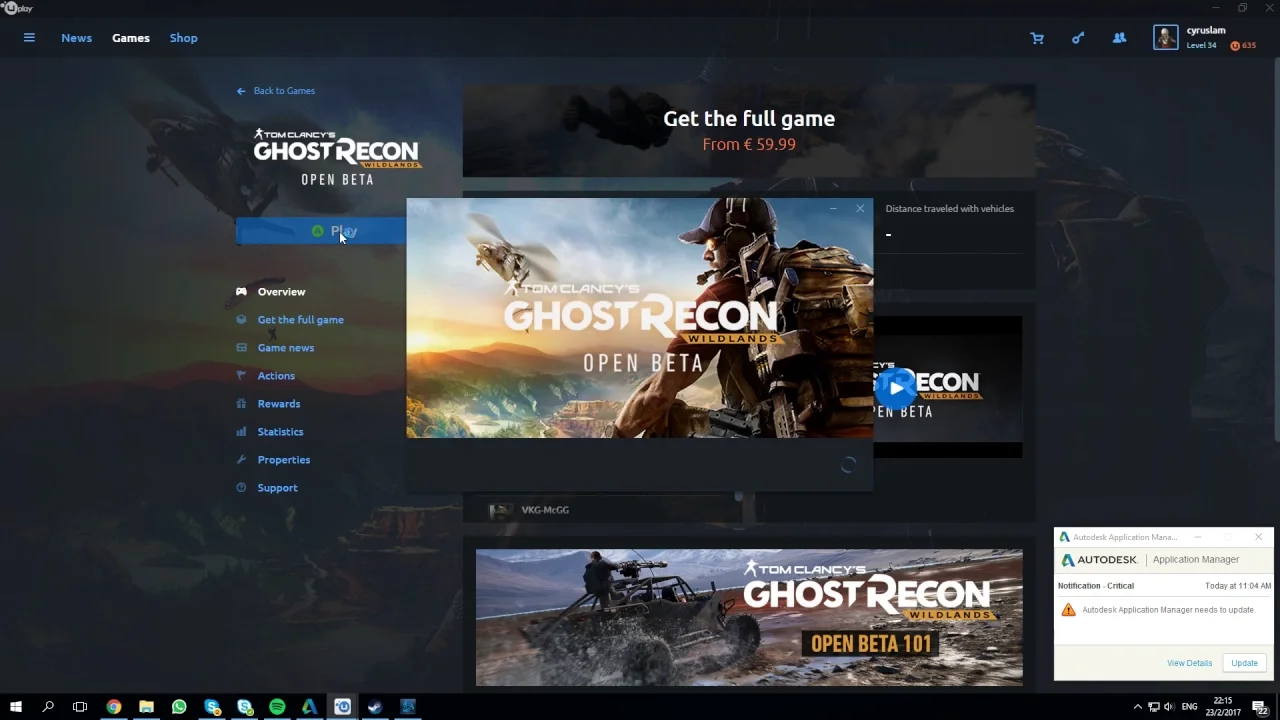
Task: Click the cyruslam profile avatar
Action: (x=1165, y=38)
